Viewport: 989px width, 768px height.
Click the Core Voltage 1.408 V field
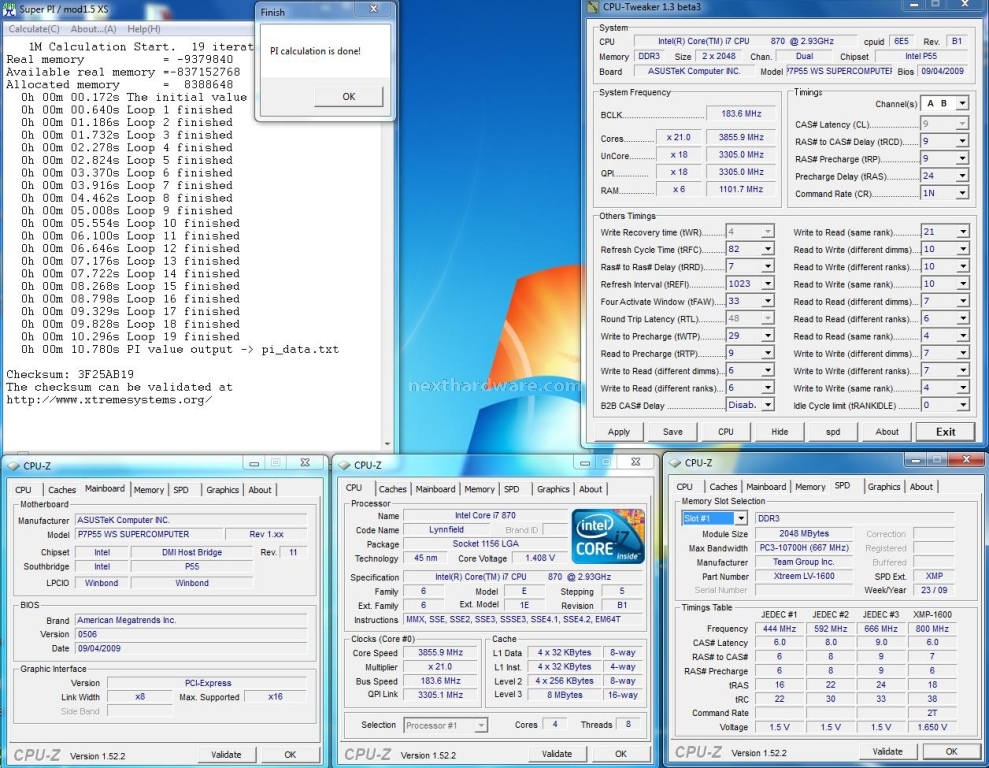tap(541, 558)
